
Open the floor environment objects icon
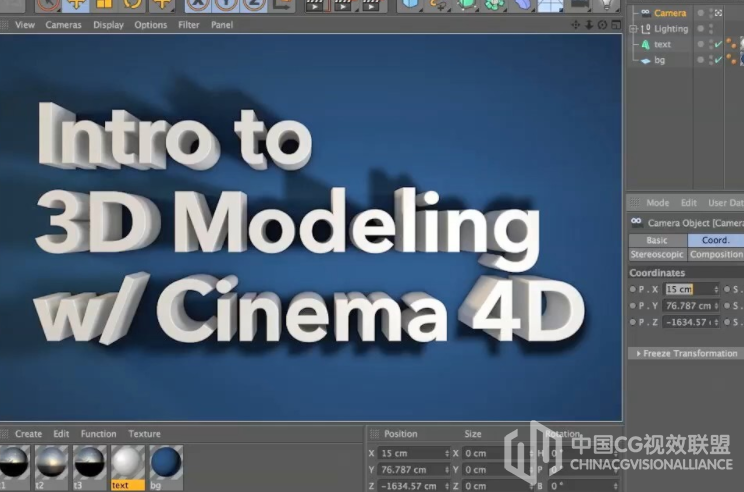click(550, 5)
